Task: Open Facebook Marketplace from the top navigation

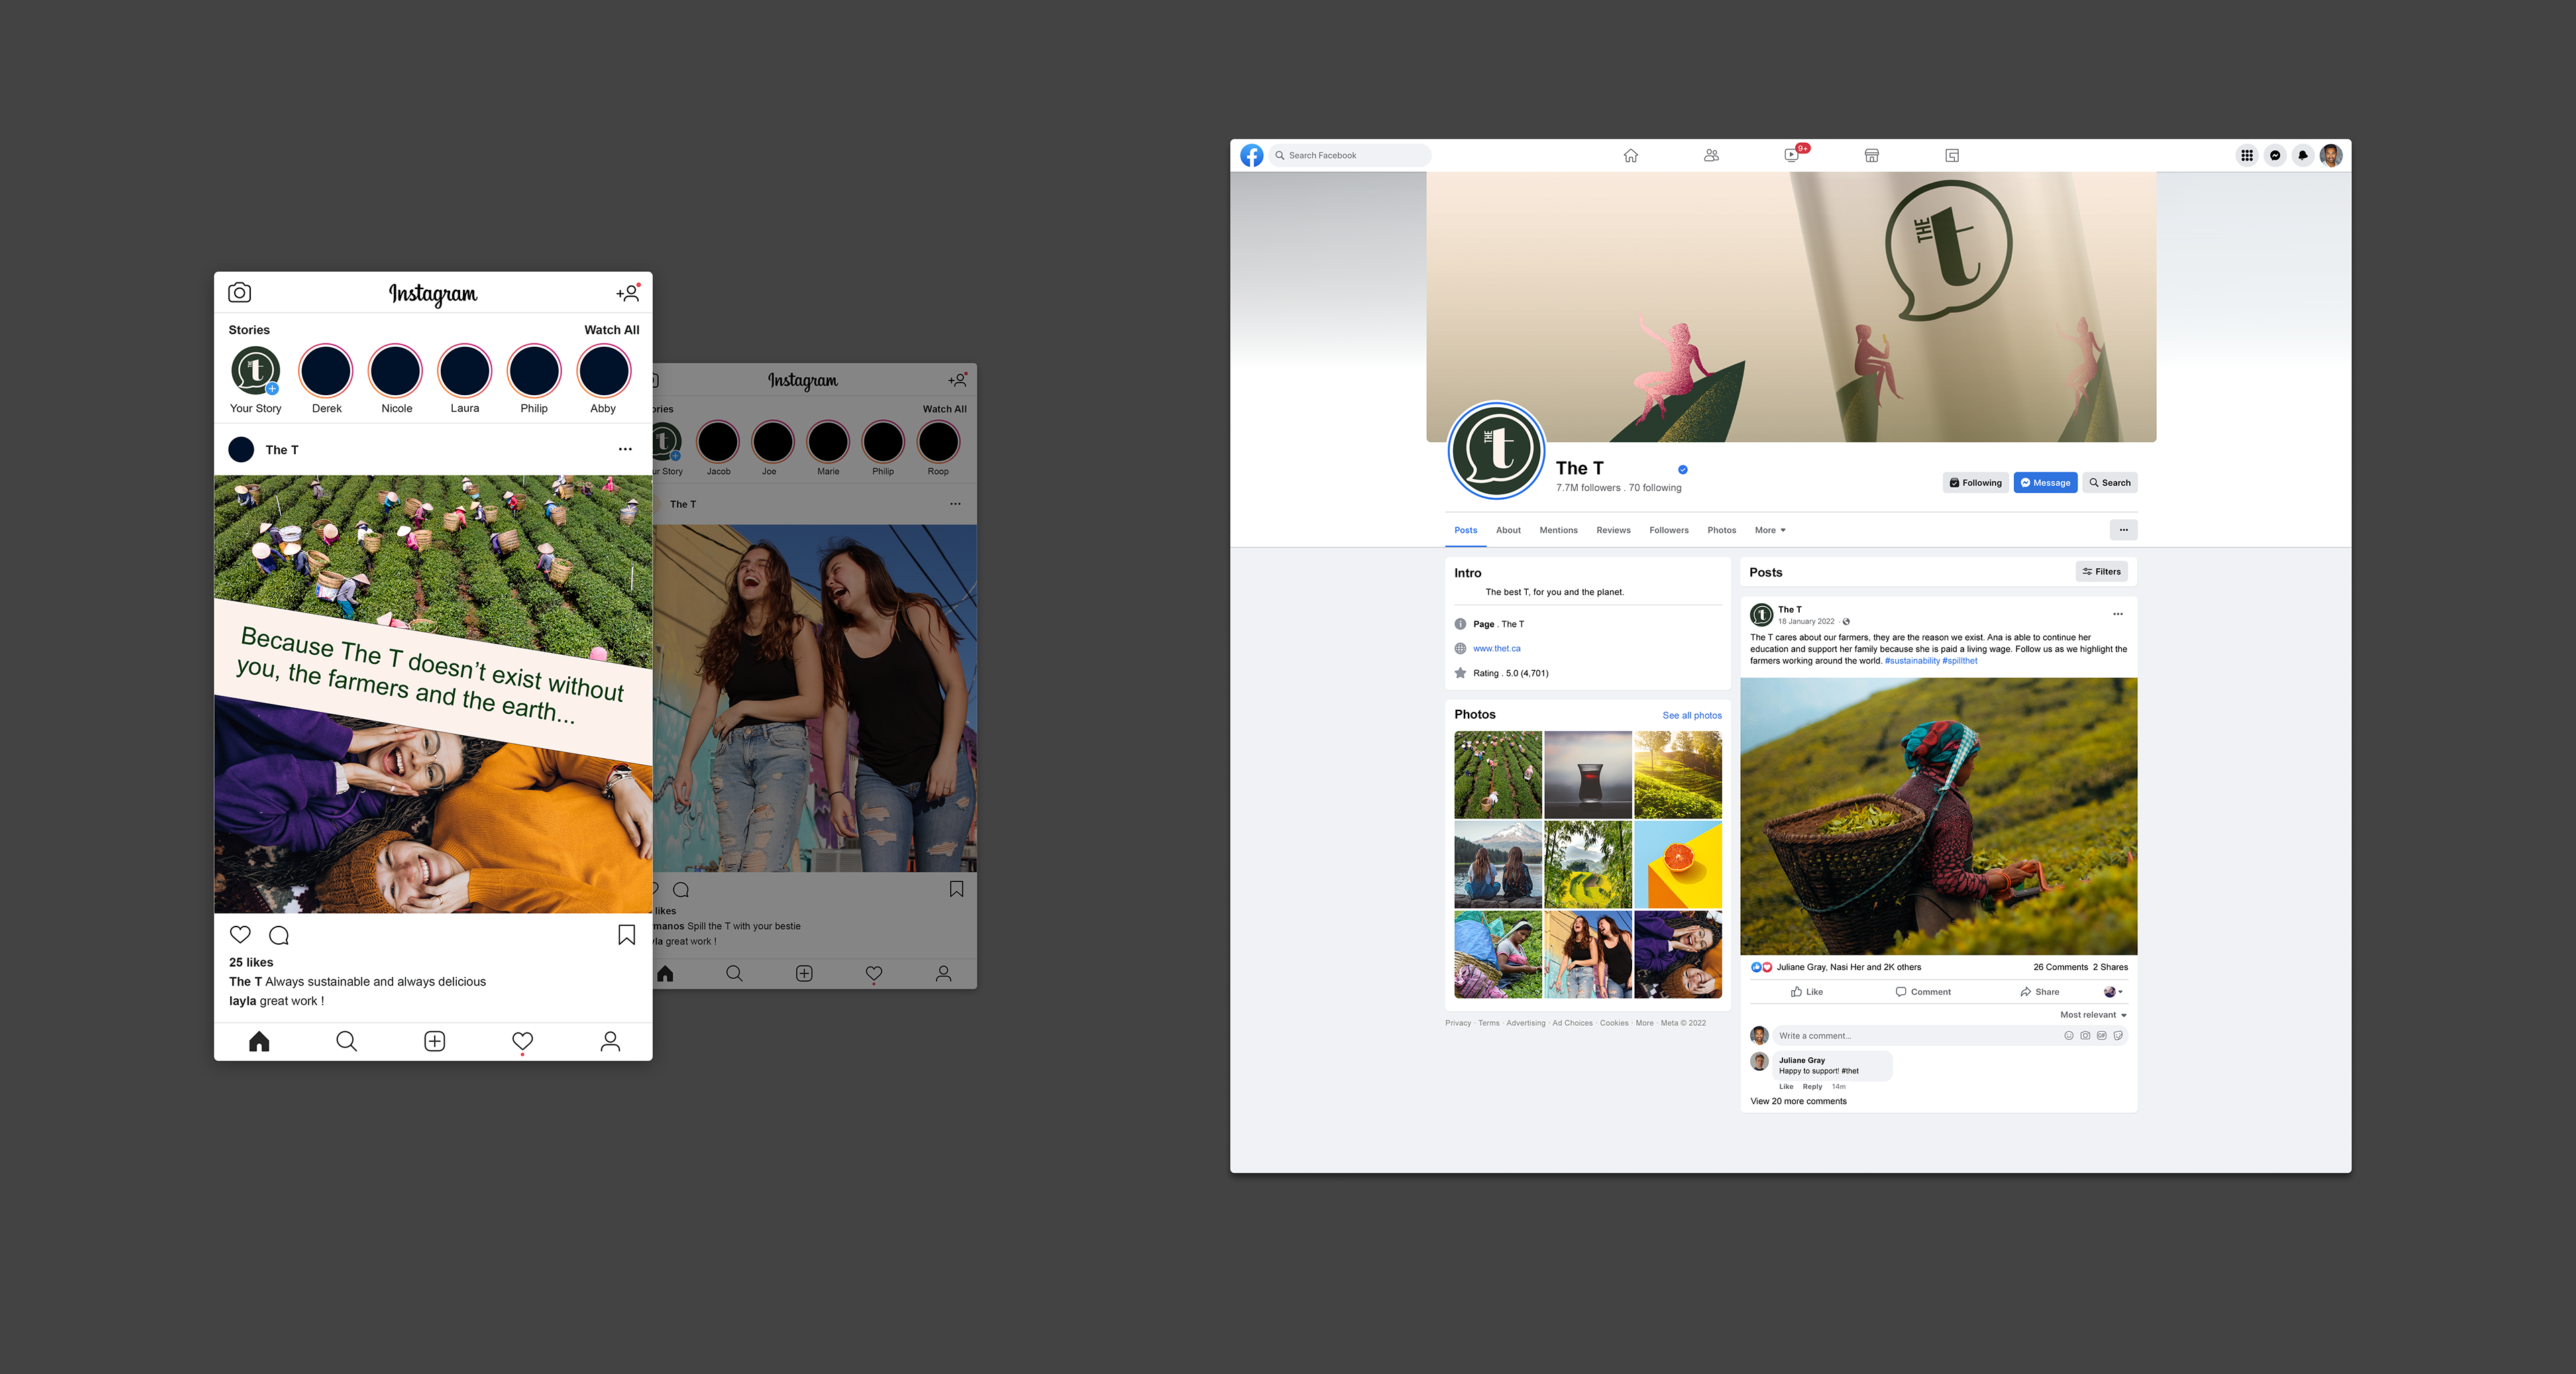Action: click(x=1871, y=155)
